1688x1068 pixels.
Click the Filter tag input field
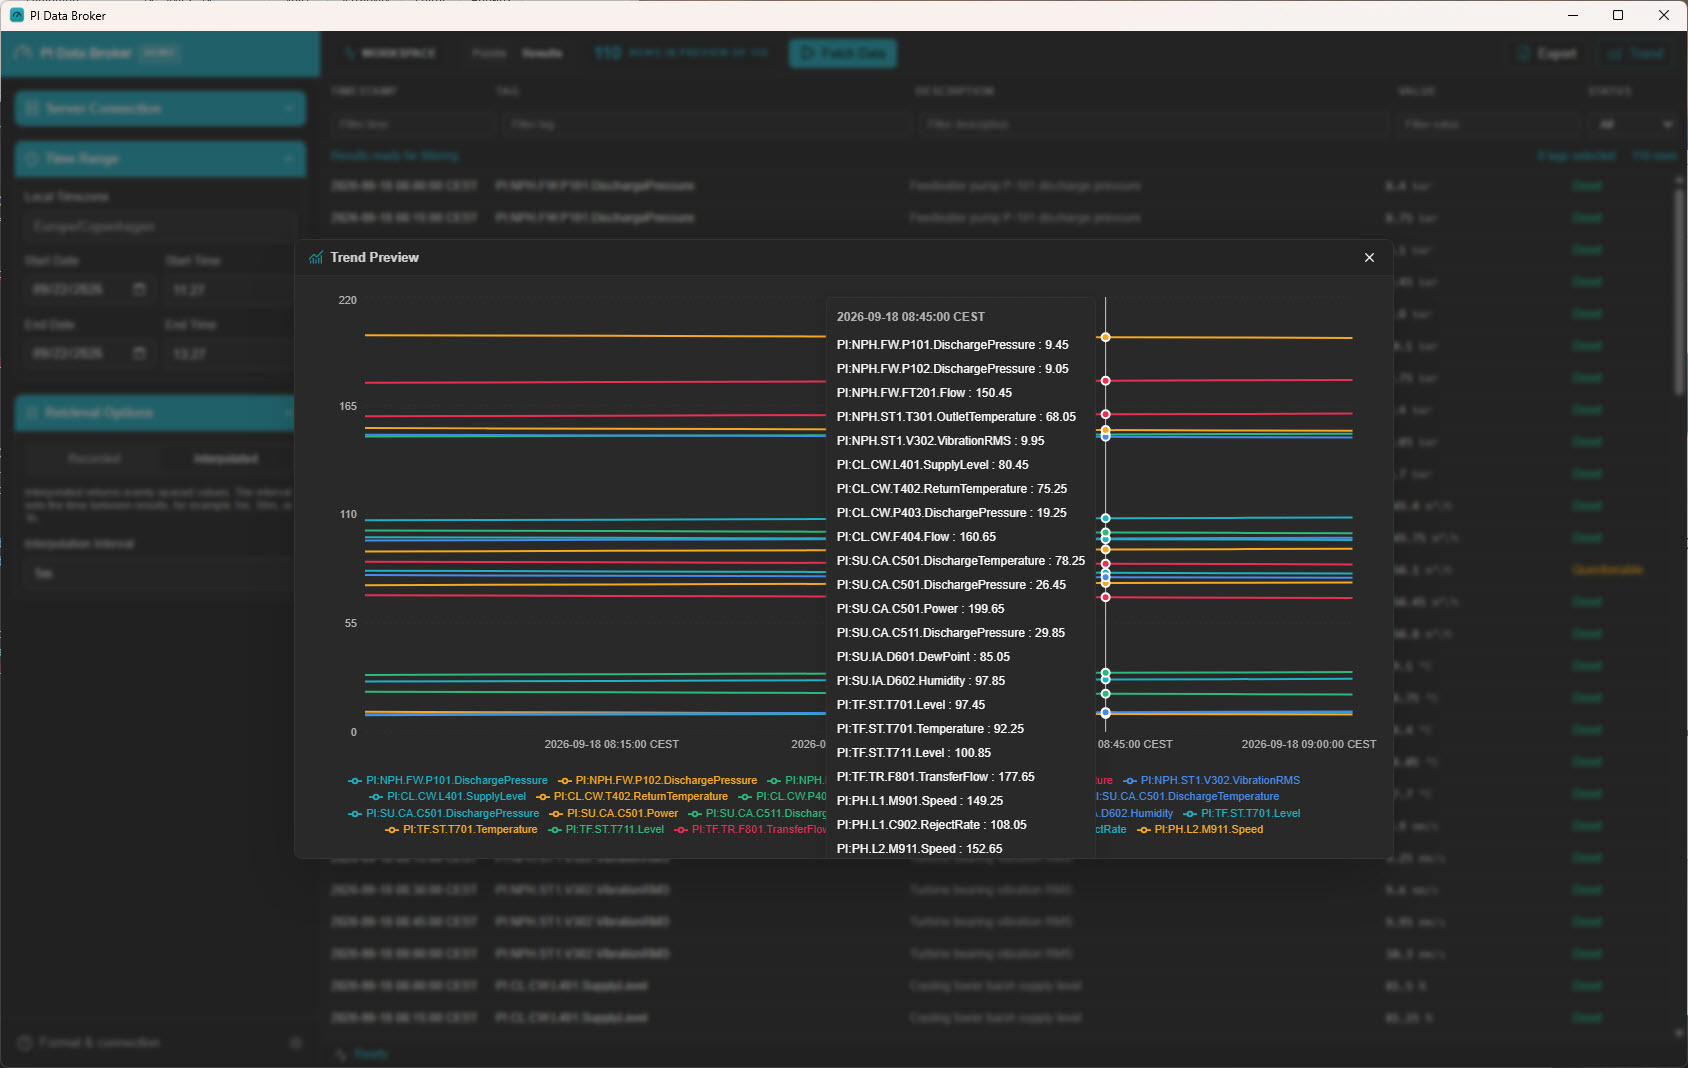click(x=705, y=125)
